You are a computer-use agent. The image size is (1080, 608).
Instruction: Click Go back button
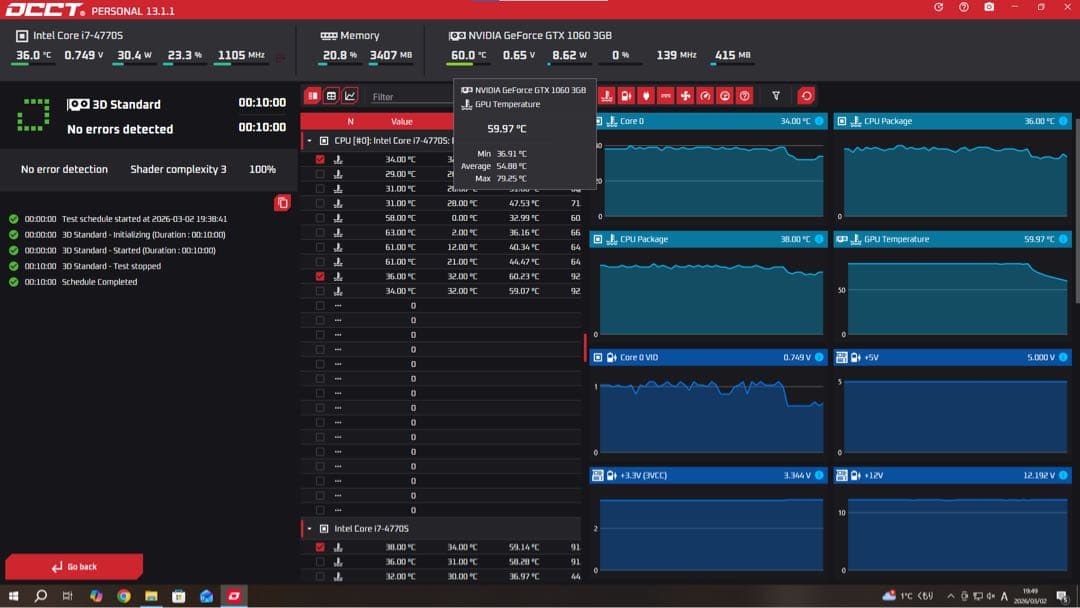coord(74,567)
